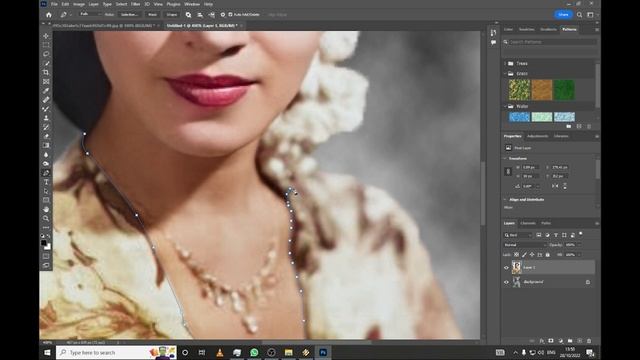Collapse the Transform section

point(505,158)
